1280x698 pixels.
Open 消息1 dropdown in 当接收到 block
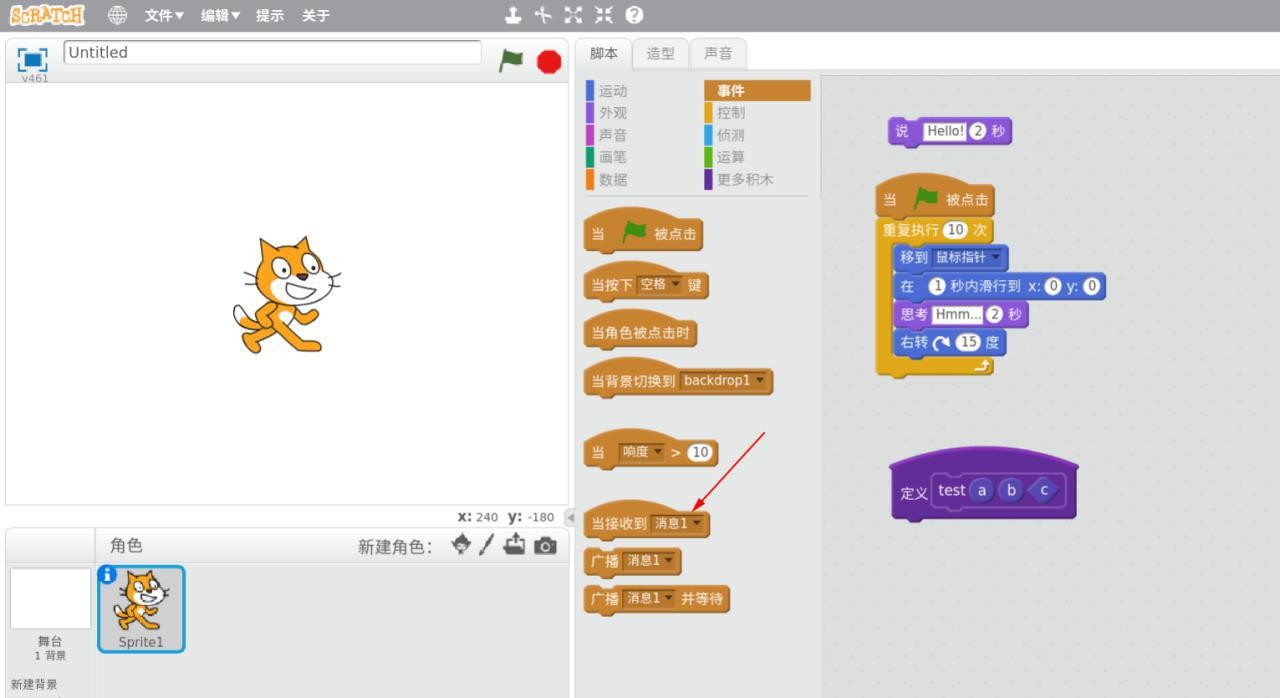(x=679, y=523)
